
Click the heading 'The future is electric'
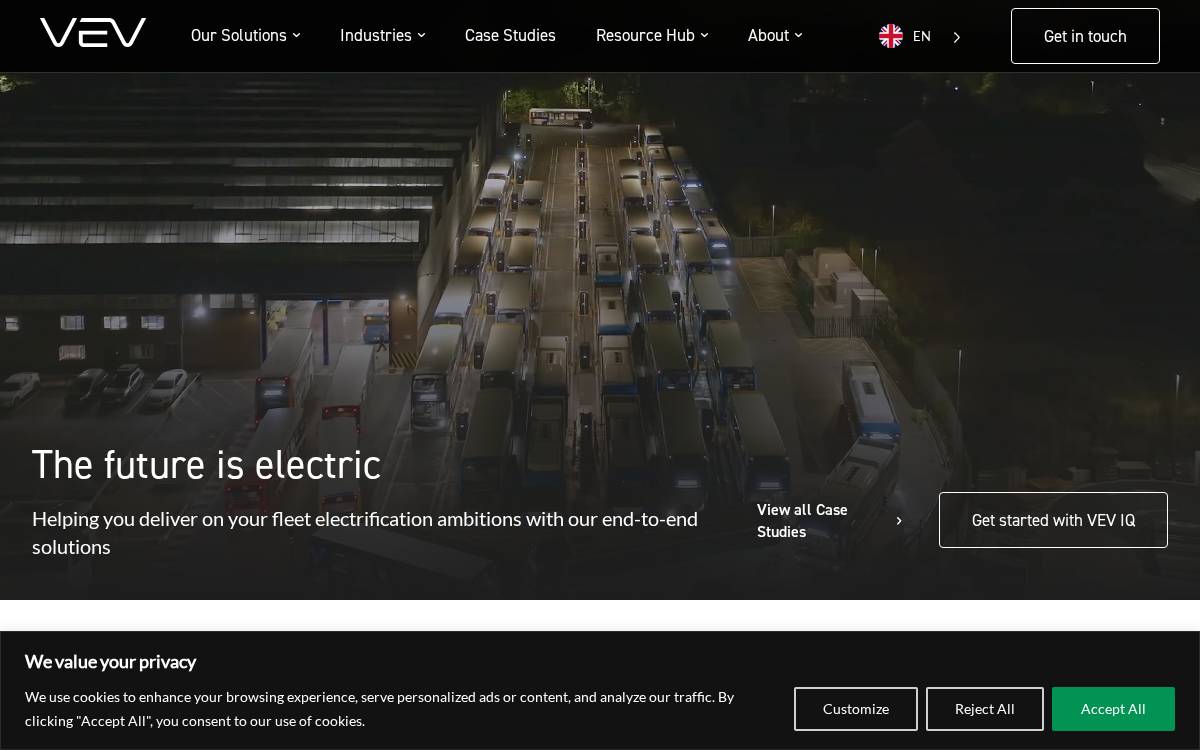pyautogui.click(x=206, y=465)
